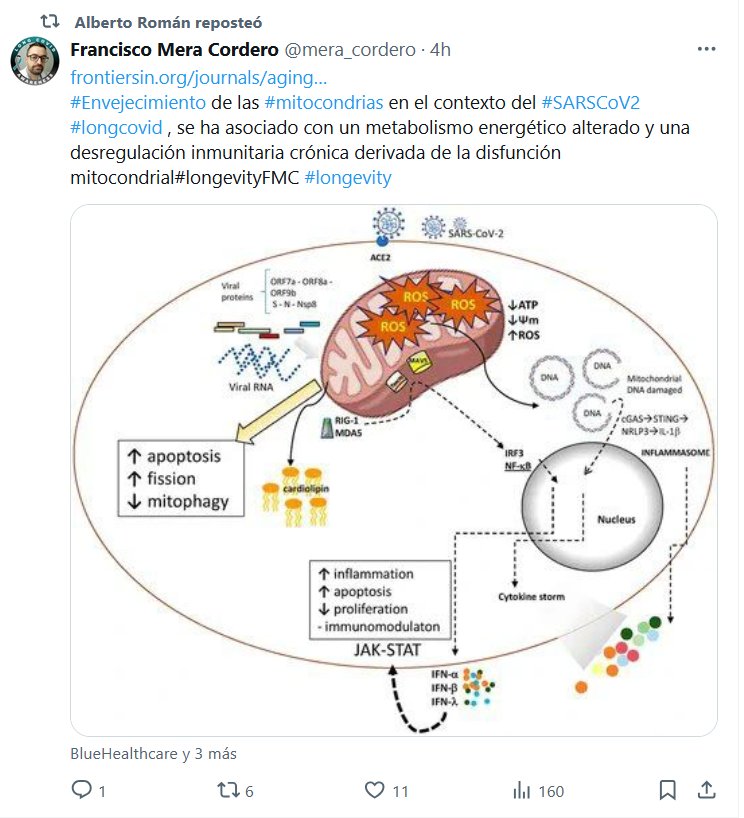Click the 4h post timestamp

[x=440, y=50]
